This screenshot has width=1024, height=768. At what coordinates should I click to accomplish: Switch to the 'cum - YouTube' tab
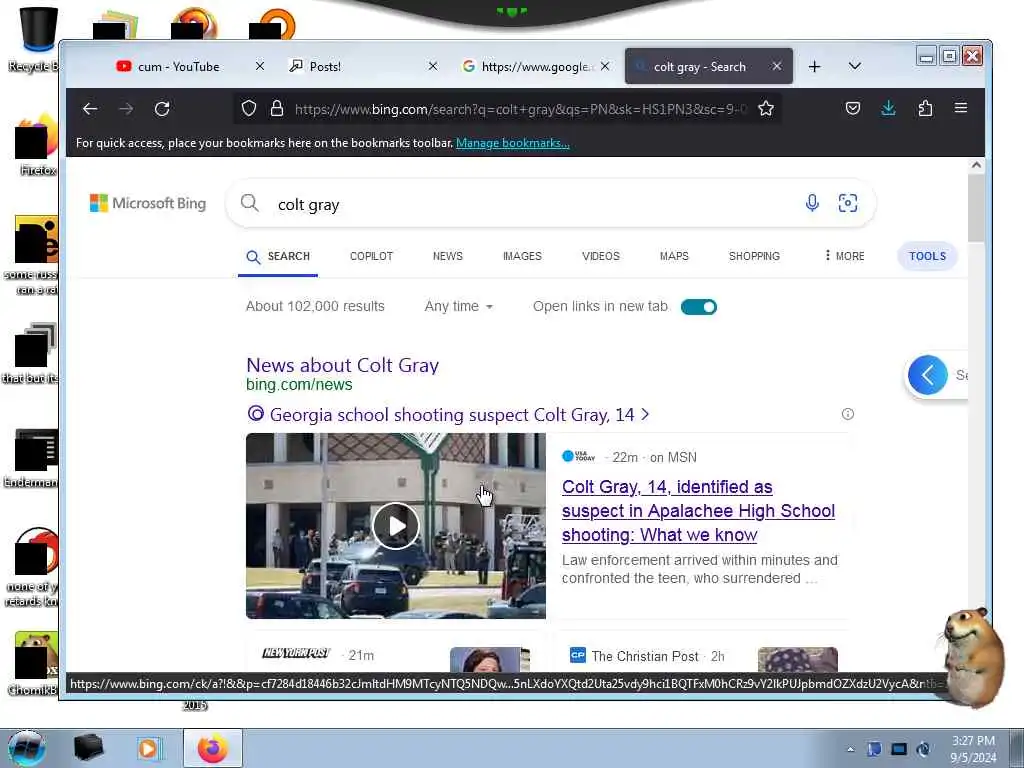coord(178,67)
